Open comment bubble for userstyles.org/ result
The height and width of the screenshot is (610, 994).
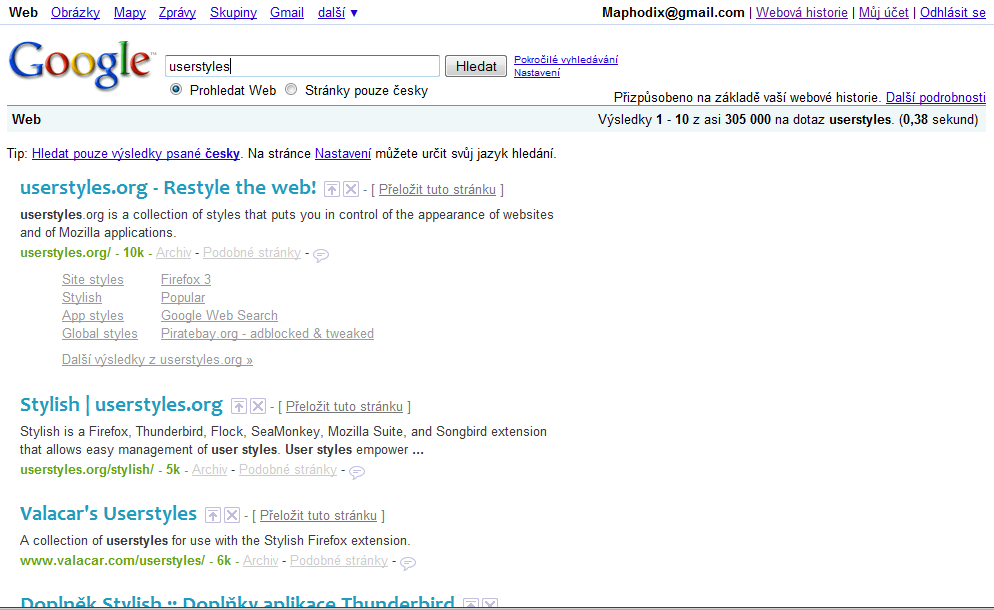click(321, 255)
